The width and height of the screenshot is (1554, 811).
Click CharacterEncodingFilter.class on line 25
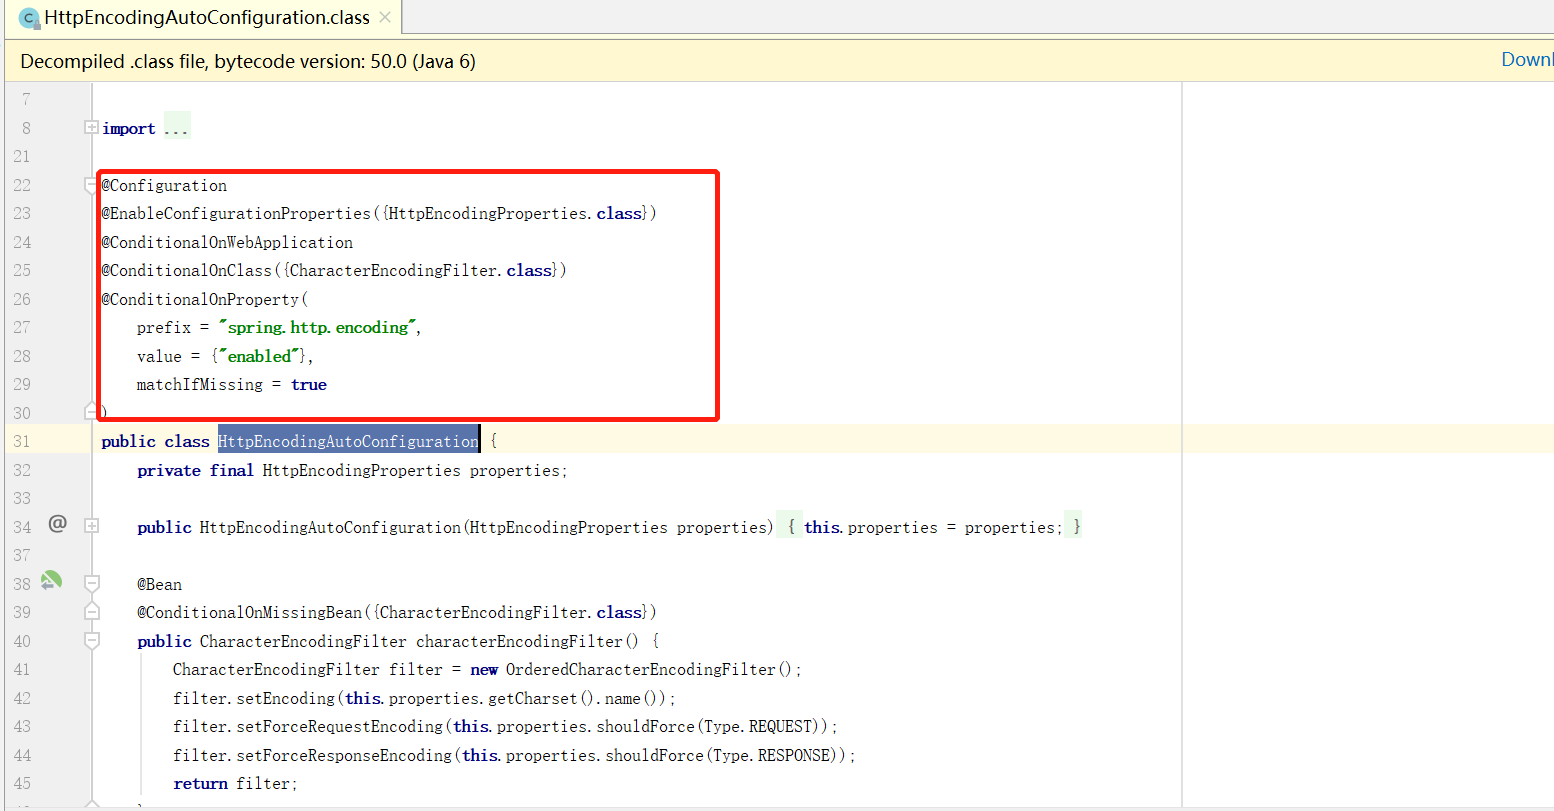[421, 271]
